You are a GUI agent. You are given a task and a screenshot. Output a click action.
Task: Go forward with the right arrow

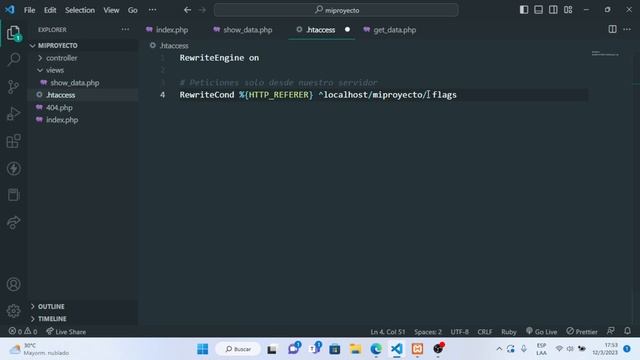point(202,10)
